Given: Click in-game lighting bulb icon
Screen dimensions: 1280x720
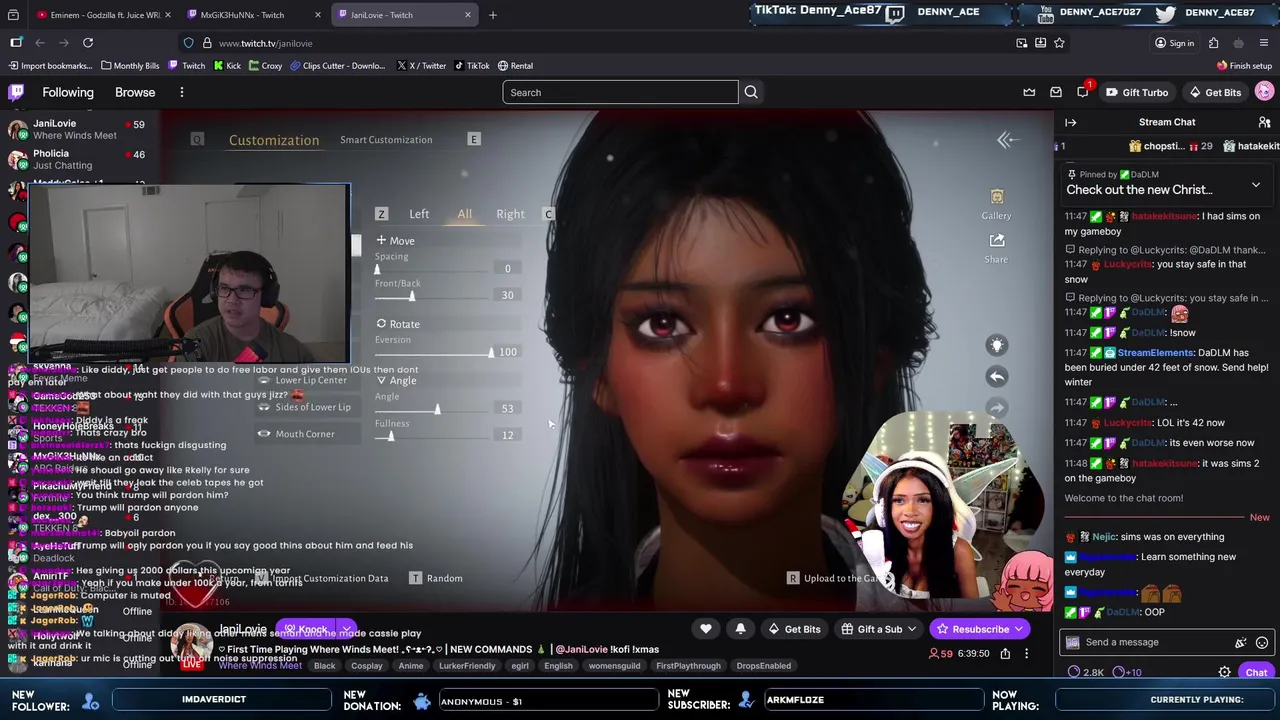Looking at the screenshot, I should point(996,345).
